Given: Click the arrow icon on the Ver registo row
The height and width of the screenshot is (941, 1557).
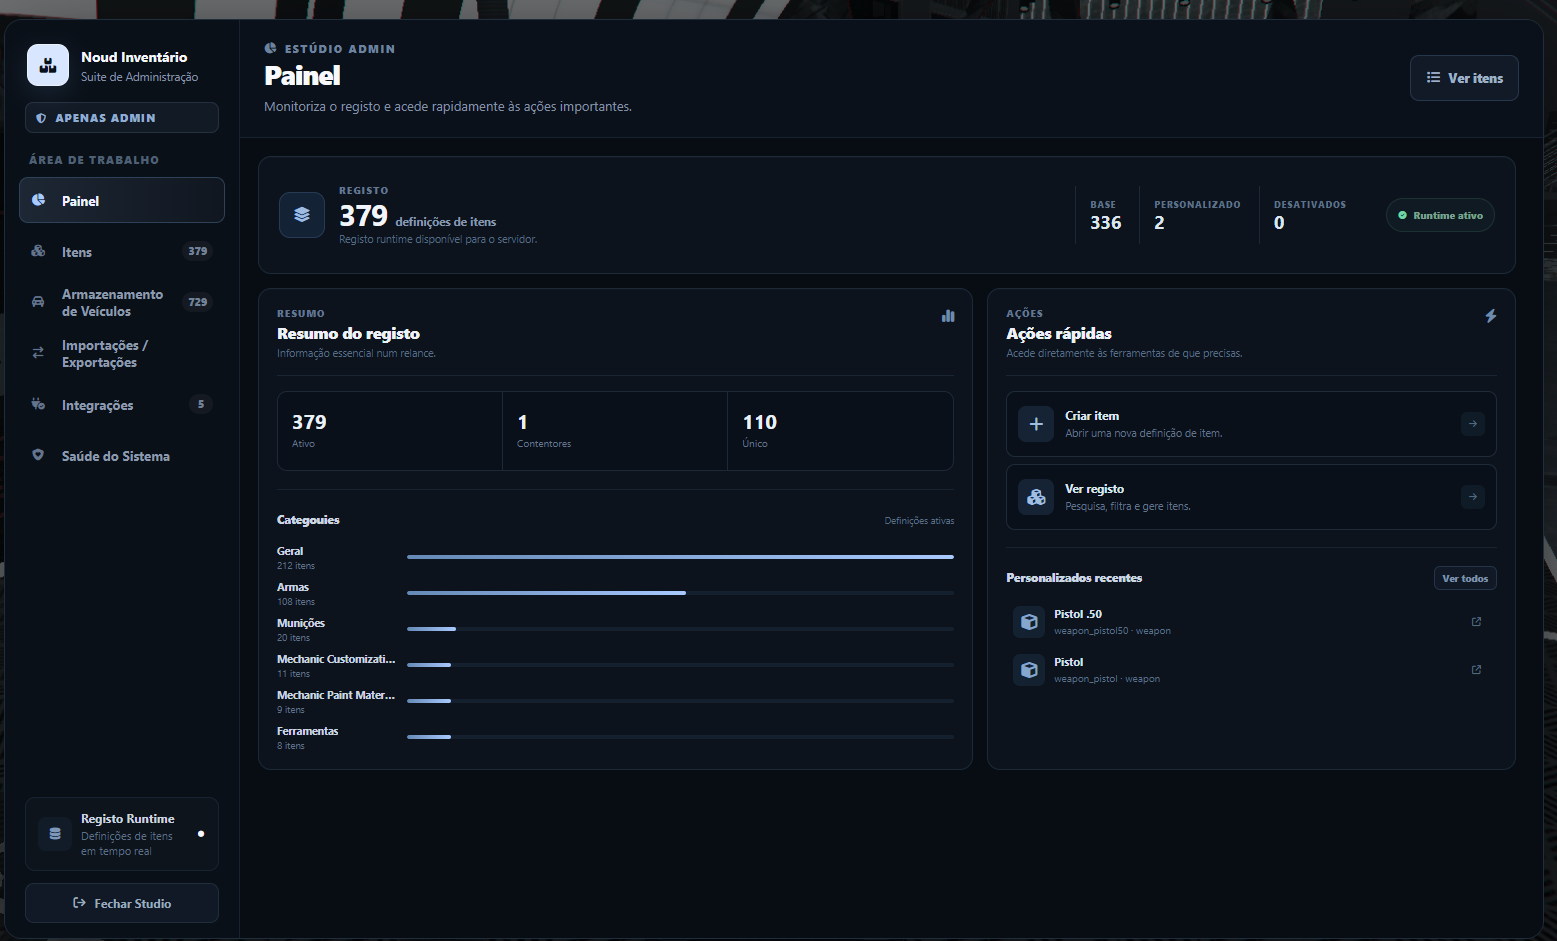Looking at the screenshot, I should pyautogui.click(x=1473, y=497).
